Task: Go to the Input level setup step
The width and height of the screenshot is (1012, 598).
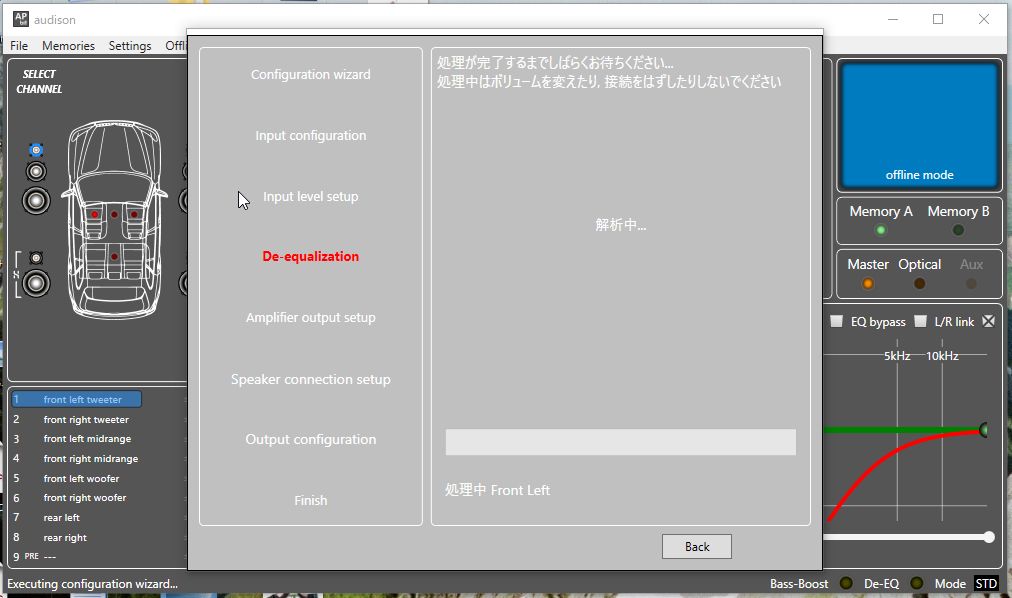Action: [x=310, y=197]
